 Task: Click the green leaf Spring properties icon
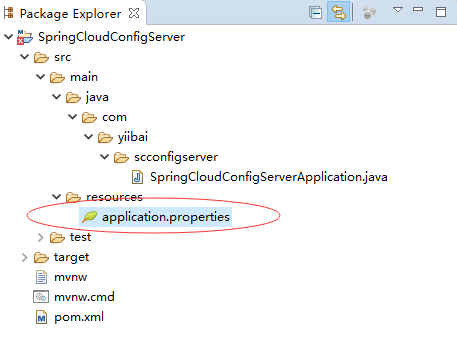click(89, 217)
